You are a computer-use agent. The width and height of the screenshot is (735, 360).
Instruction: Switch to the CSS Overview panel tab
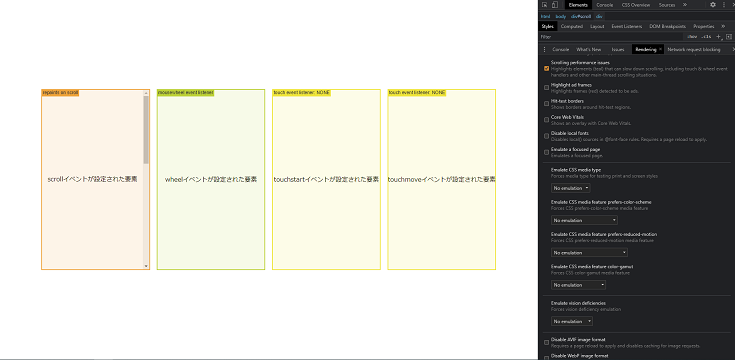click(x=636, y=5)
